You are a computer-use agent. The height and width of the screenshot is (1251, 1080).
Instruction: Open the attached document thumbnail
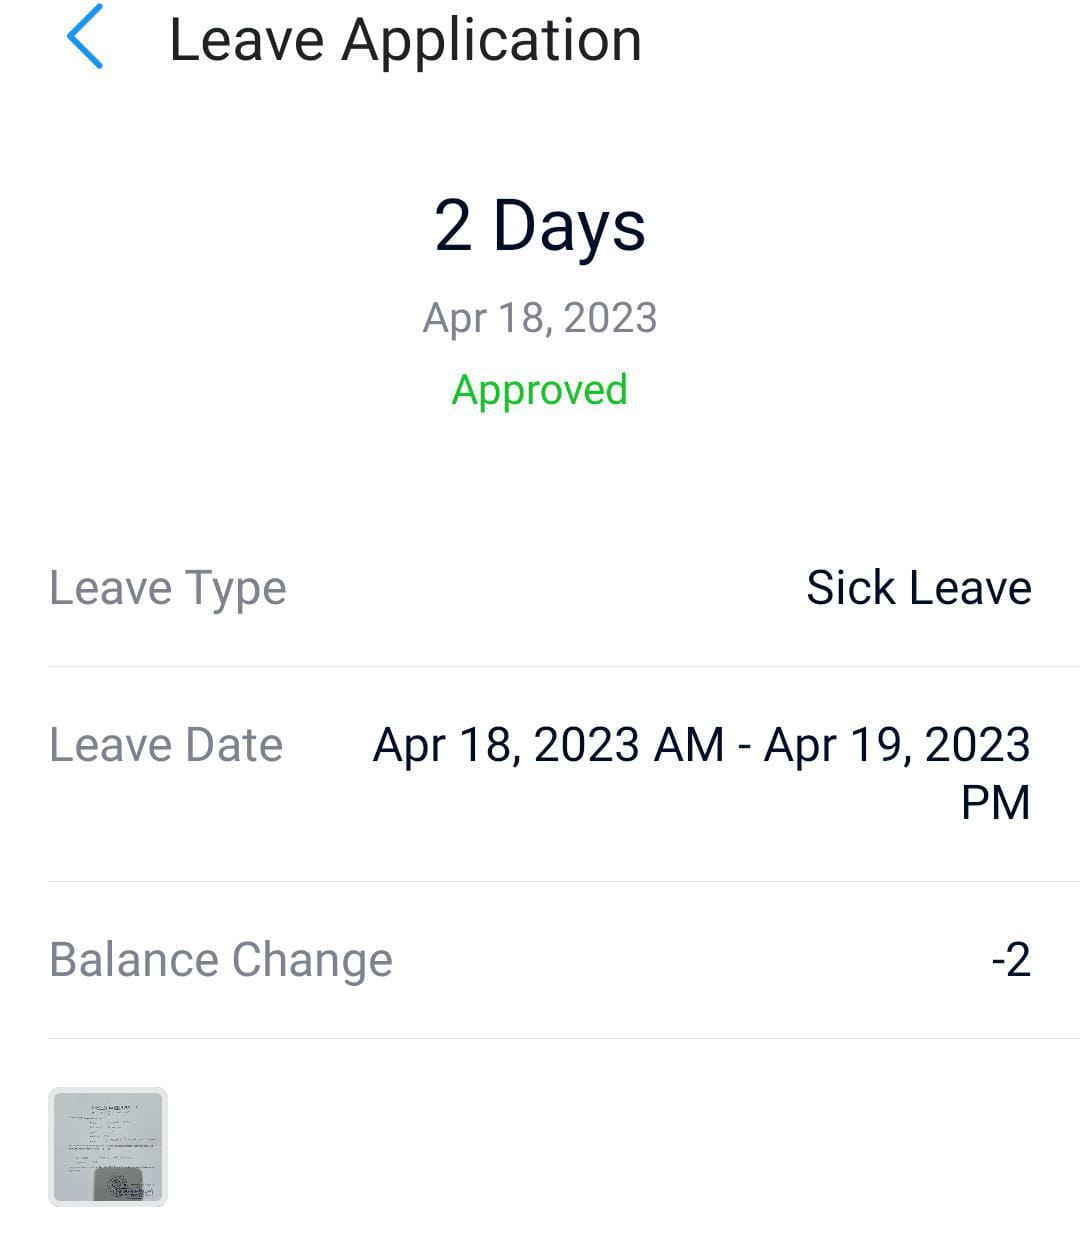pyautogui.click(x=108, y=1146)
